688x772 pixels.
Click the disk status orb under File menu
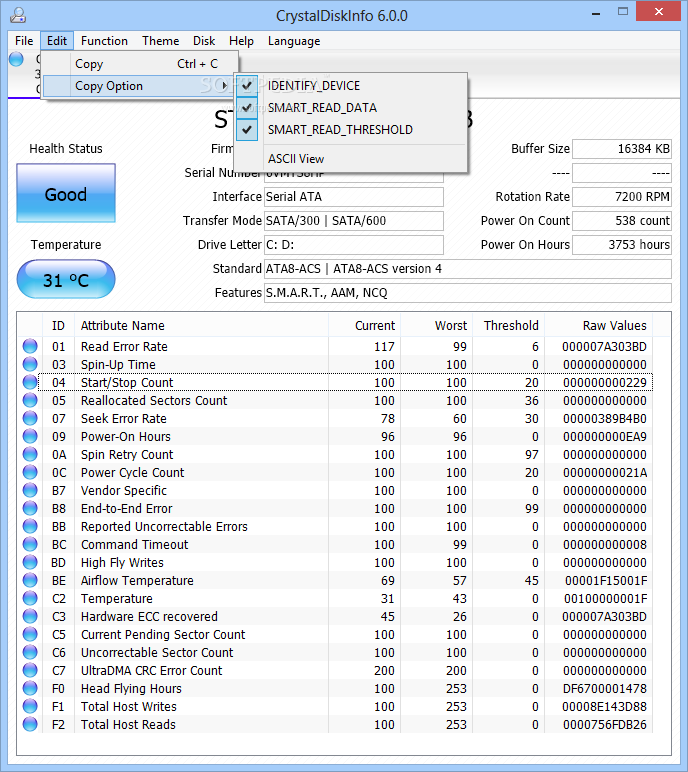(16, 59)
